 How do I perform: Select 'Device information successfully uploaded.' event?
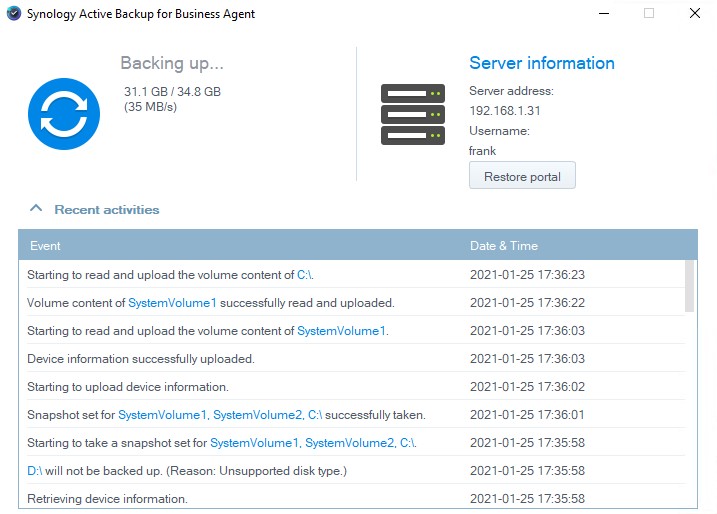coord(141,359)
